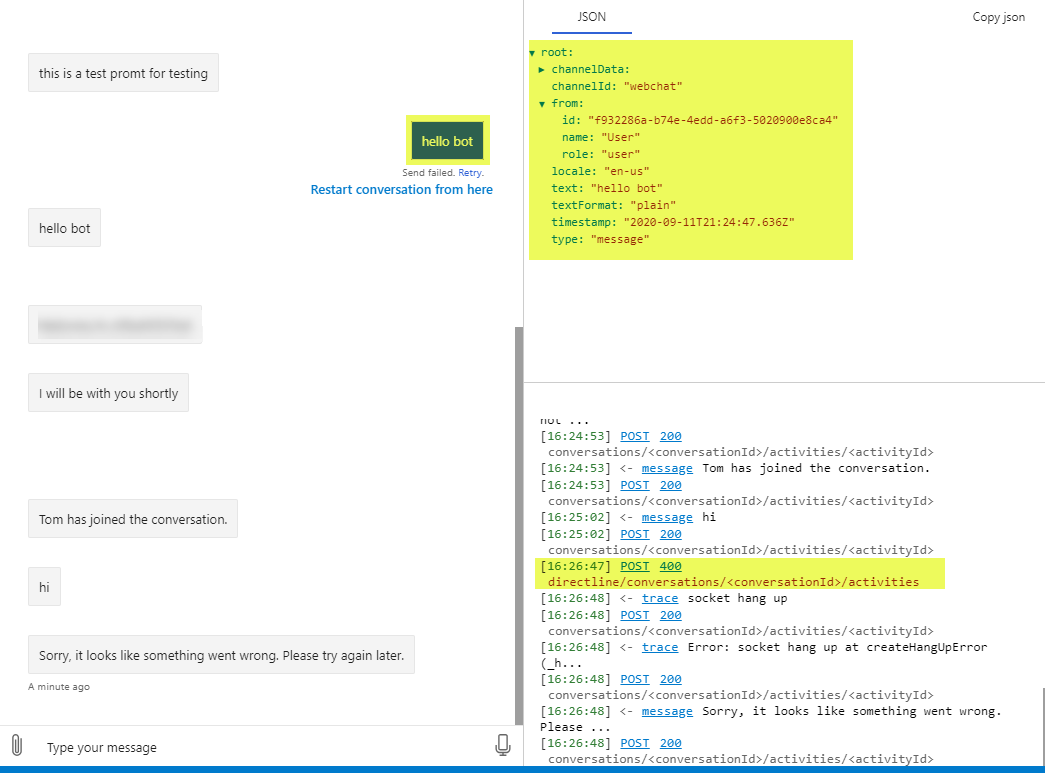This screenshot has height=773, width=1045.
Task: Click the 200 status link at 16:24:53
Action: tap(670, 436)
